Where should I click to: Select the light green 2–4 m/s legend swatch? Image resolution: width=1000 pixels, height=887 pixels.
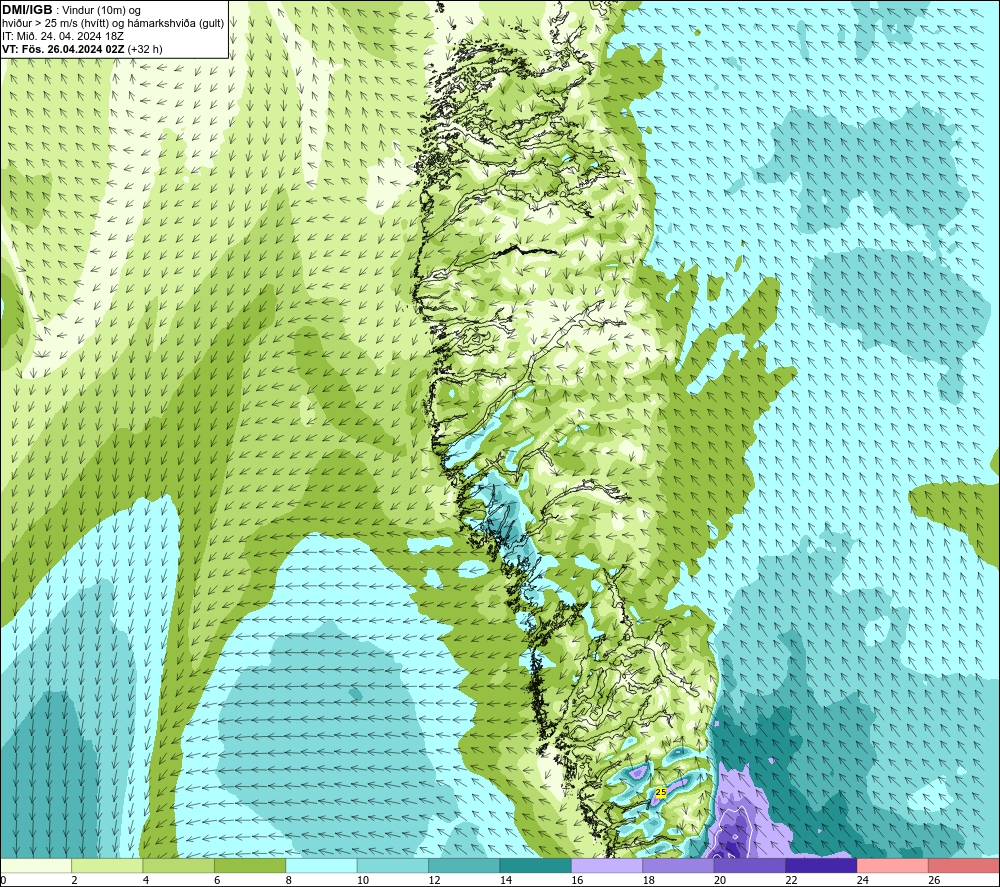[x=107, y=865]
